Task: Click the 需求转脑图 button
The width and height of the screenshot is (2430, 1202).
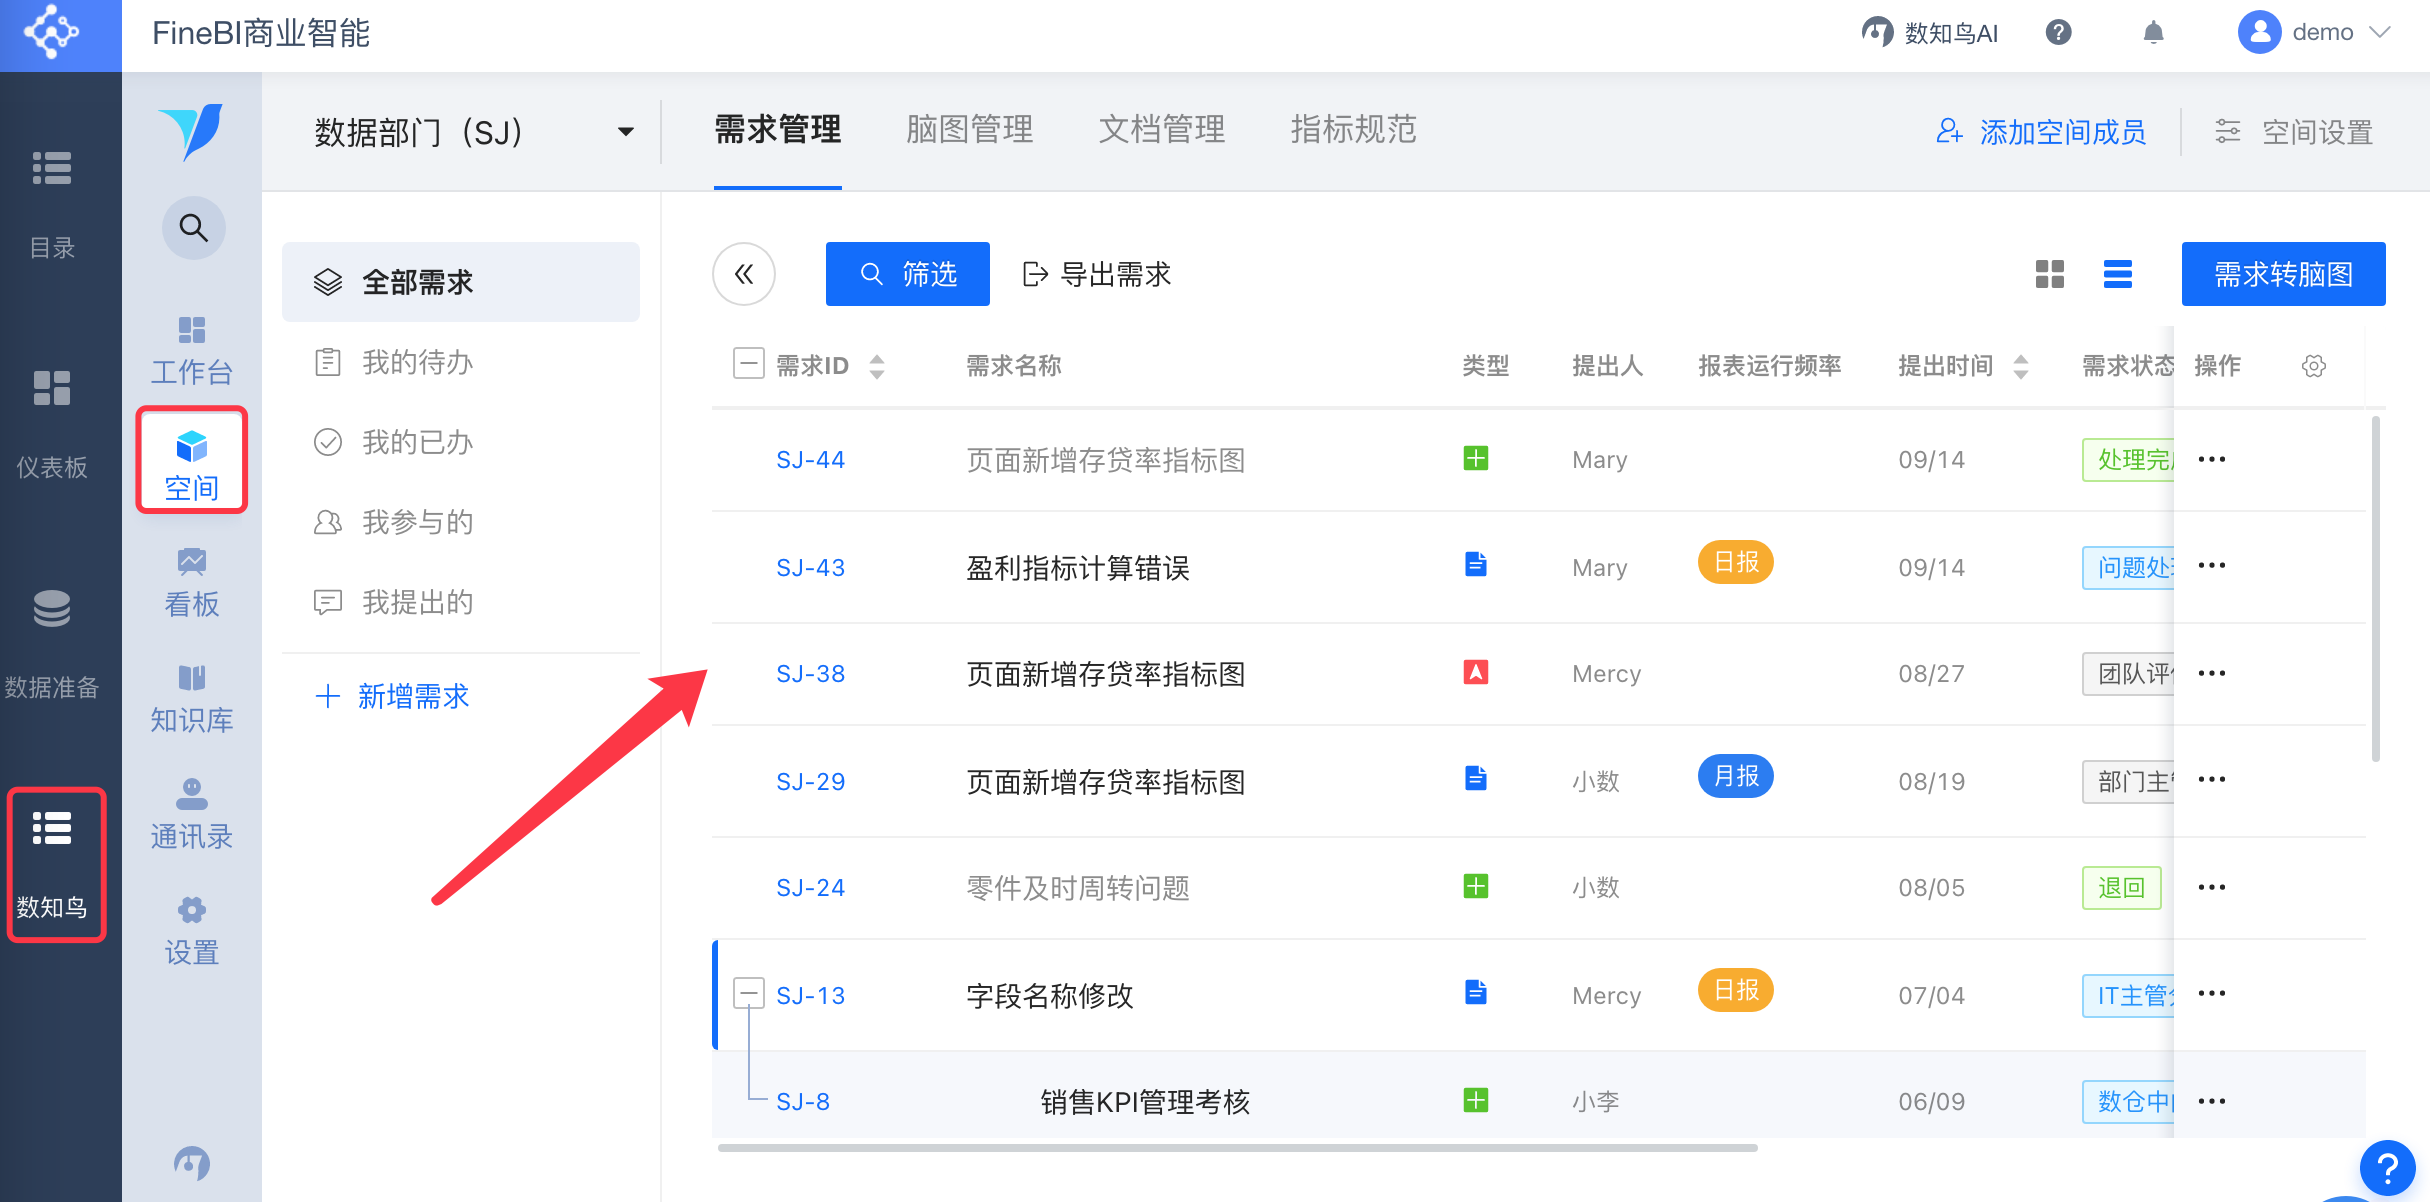Action: [x=2283, y=274]
